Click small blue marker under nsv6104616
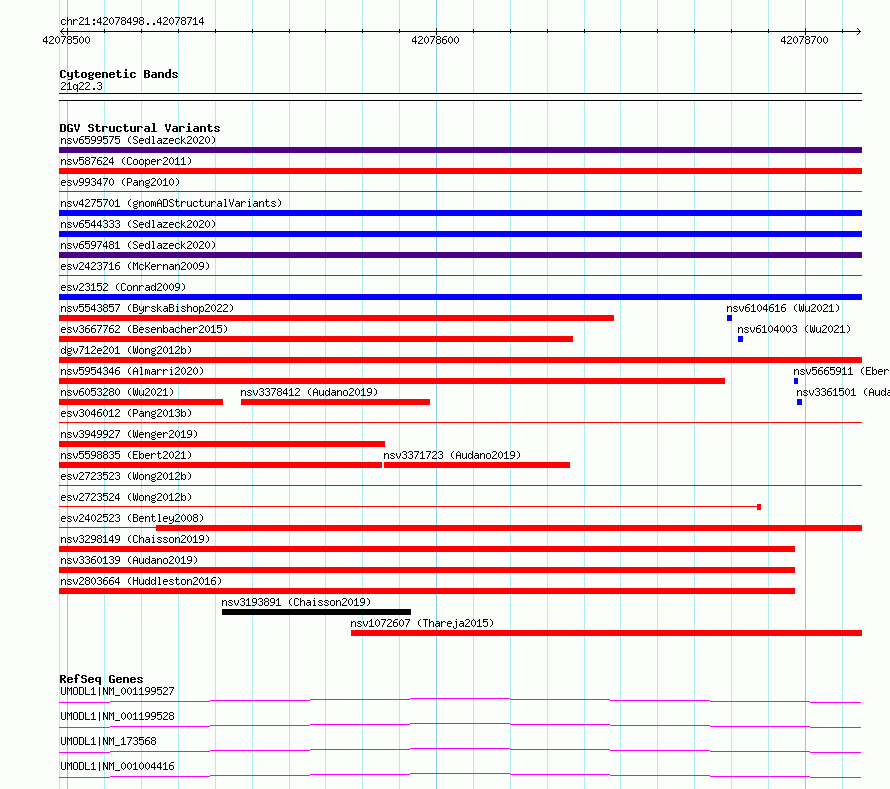 coord(729,318)
